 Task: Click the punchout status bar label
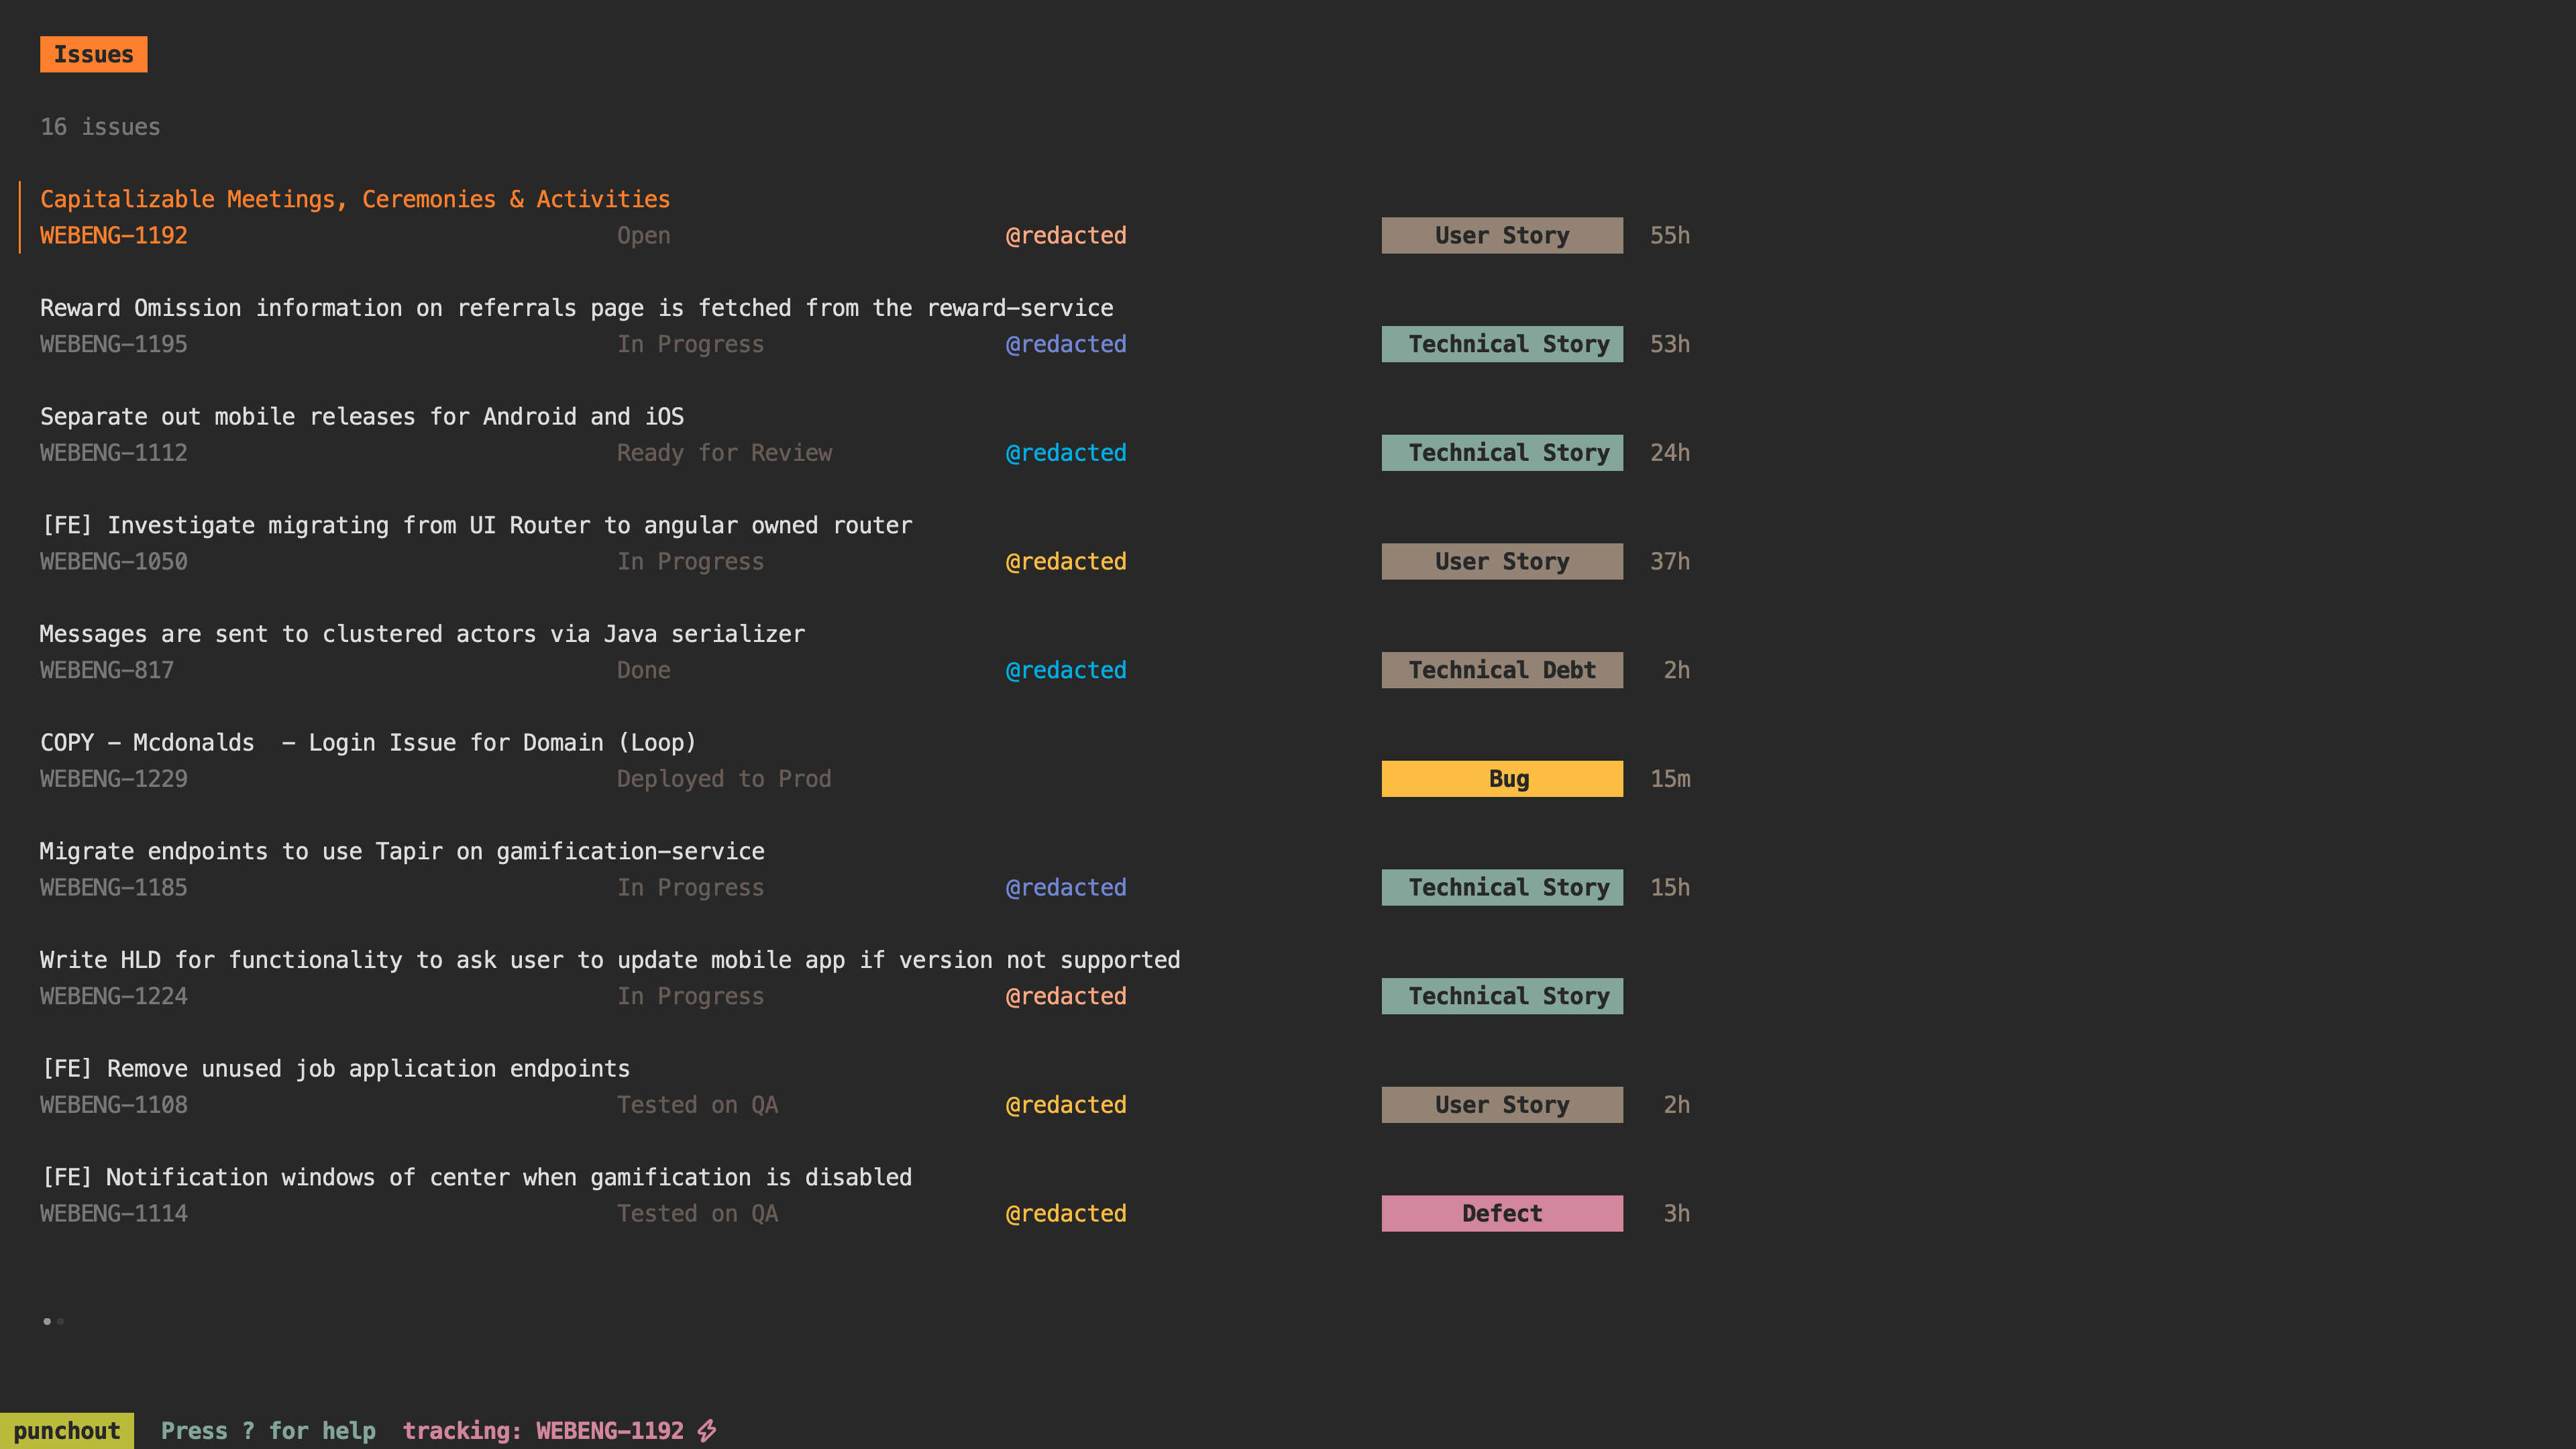tap(66, 1430)
